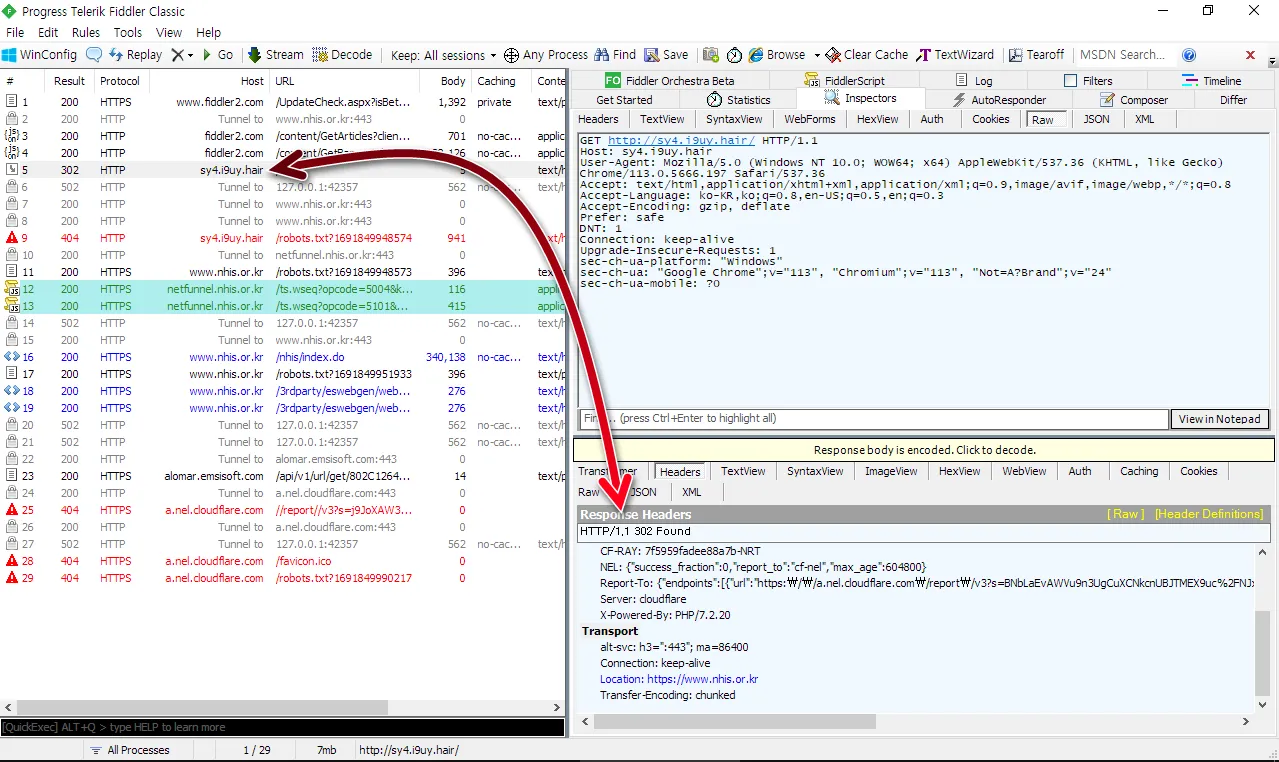This screenshot has width=1279, height=762.
Task: Select session 23 alomar.emsisoft.com
Action: [x=283, y=476]
